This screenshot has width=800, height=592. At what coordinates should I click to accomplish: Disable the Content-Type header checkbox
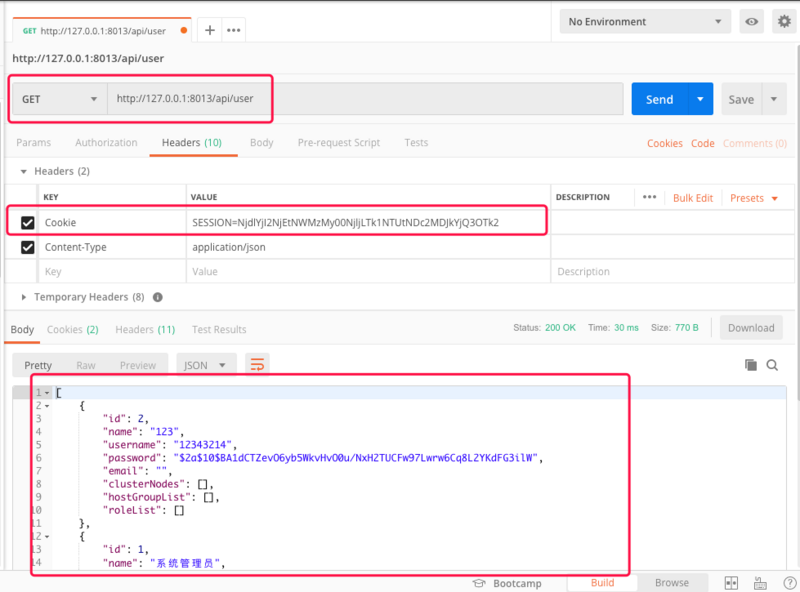[28, 247]
